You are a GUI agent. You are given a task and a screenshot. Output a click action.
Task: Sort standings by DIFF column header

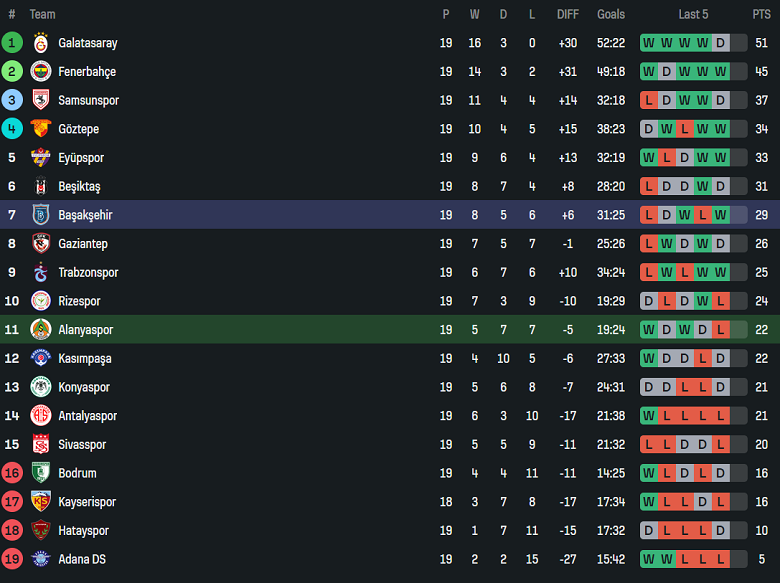568,14
